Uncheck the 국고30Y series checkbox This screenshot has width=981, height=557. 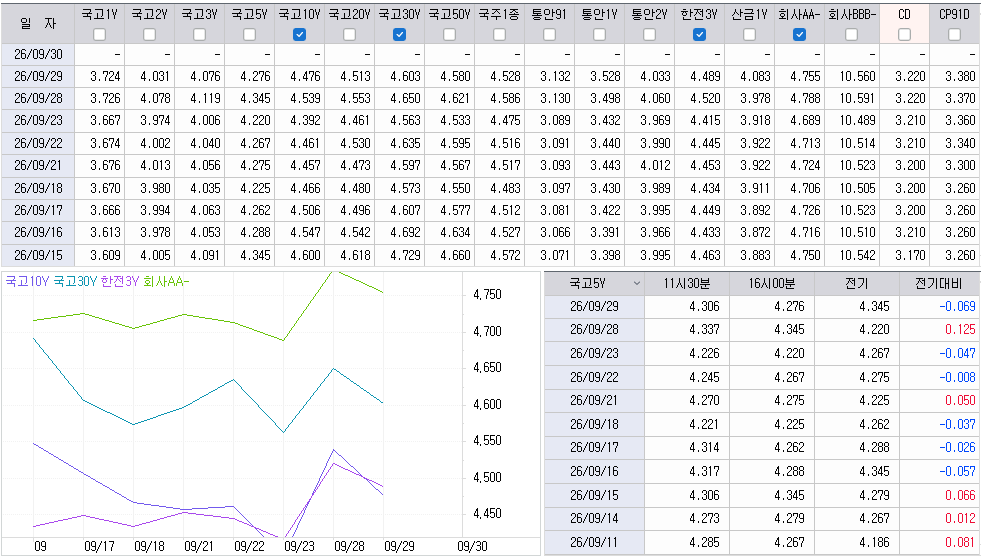tap(400, 35)
